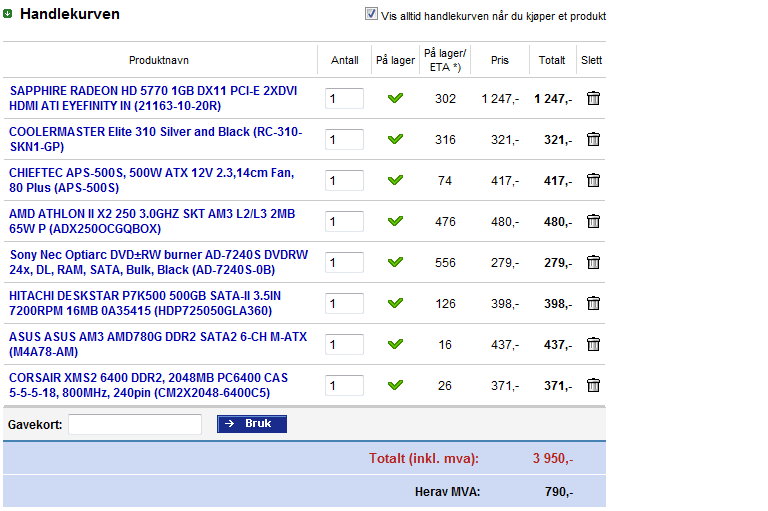Click the Produktnavn column header

pos(159,60)
